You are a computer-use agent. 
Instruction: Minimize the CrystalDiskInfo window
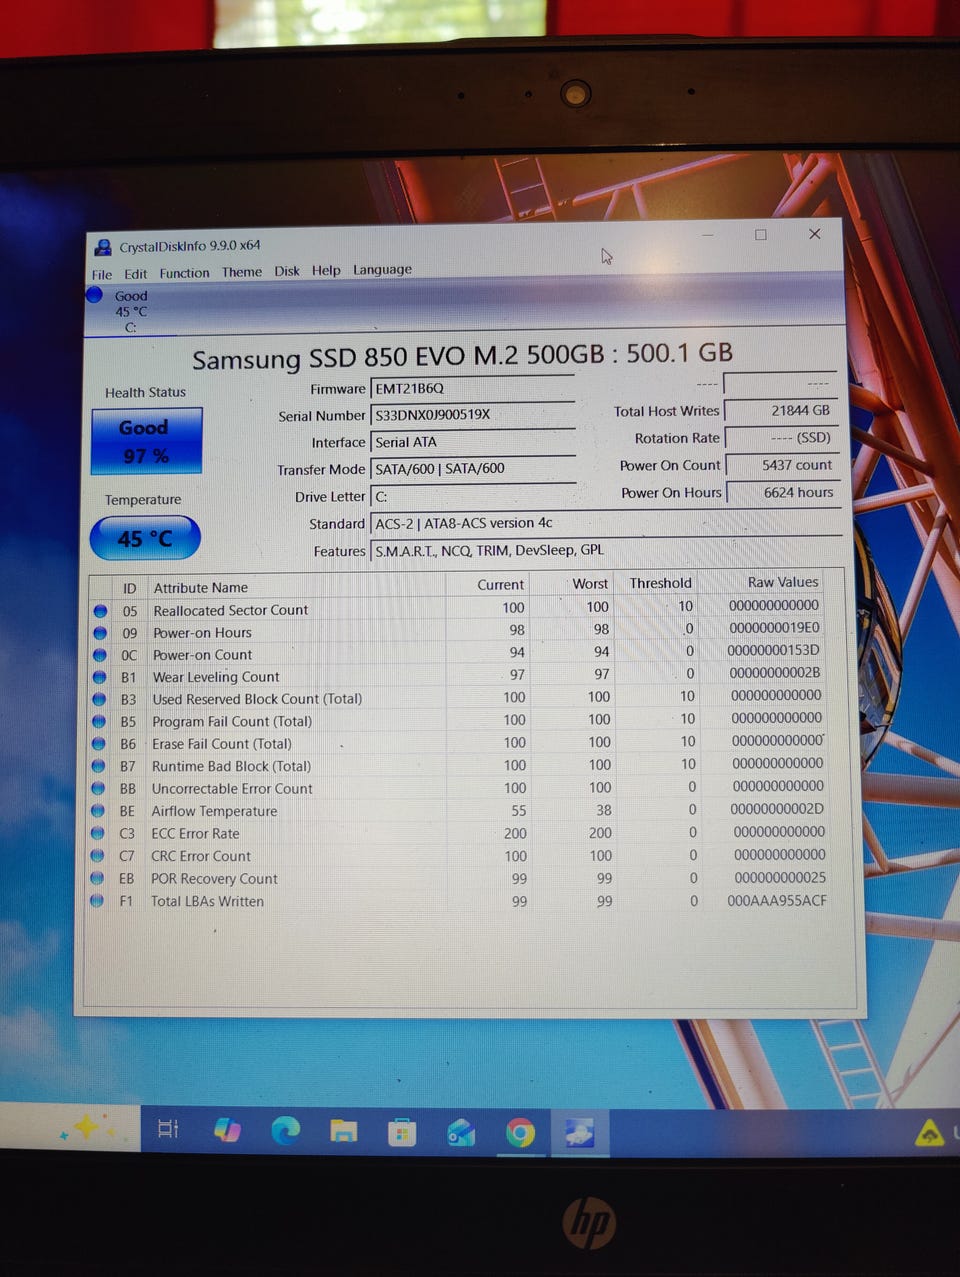pos(708,235)
